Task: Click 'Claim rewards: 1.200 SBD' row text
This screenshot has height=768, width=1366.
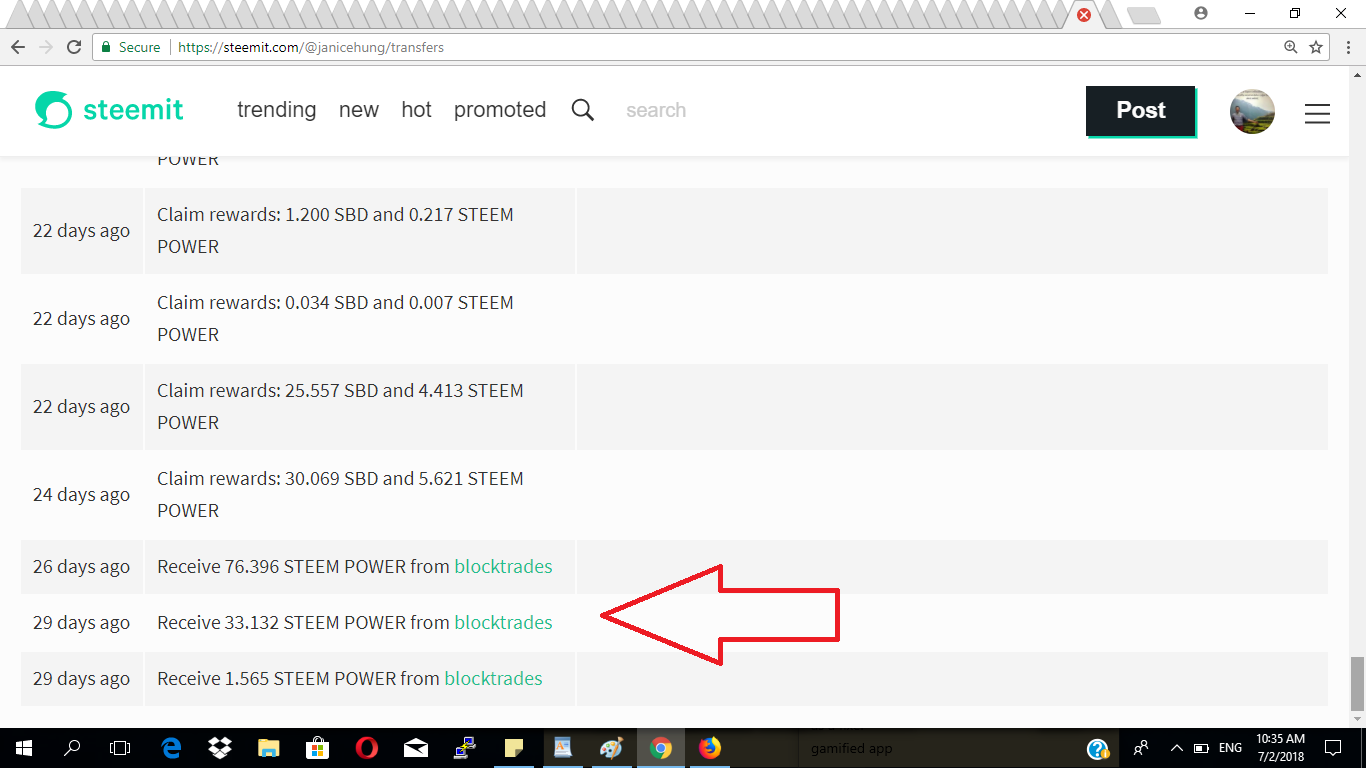Action: pos(335,230)
